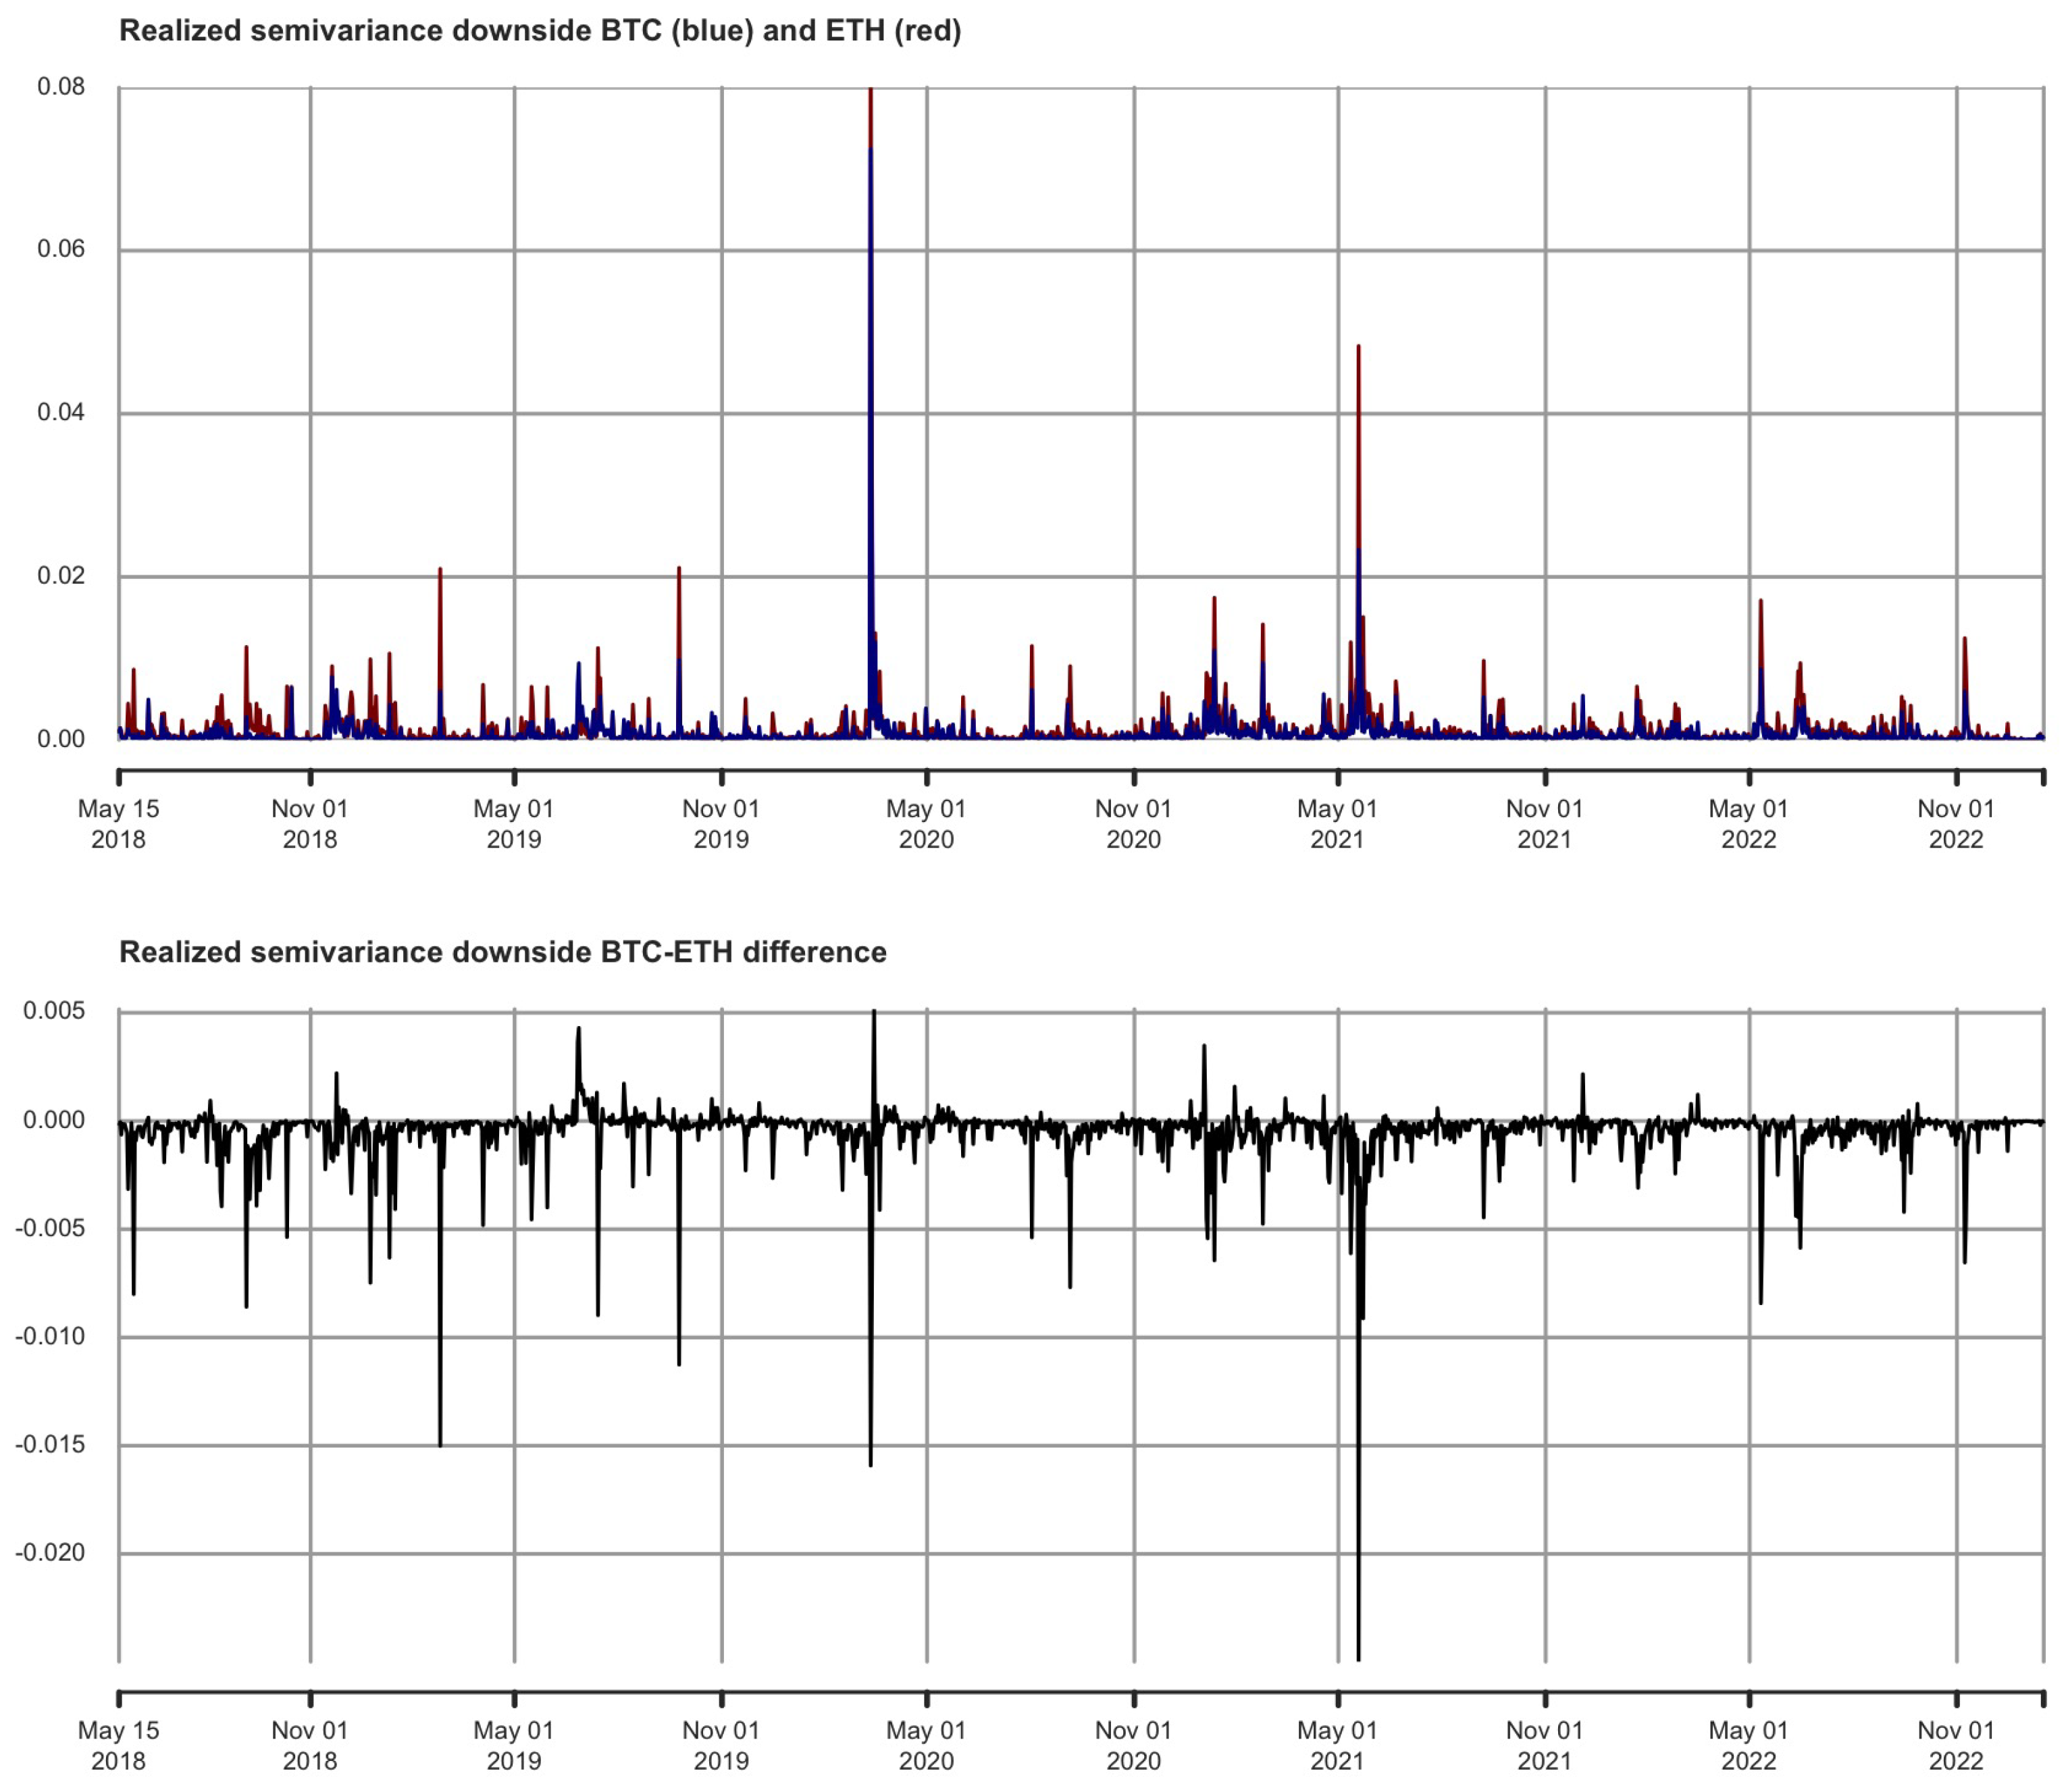This screenshot has width=2066, height=1792.
Task: Select the Nov 01 2018 label under bottom chart
Action: [x=310, y=1745]
